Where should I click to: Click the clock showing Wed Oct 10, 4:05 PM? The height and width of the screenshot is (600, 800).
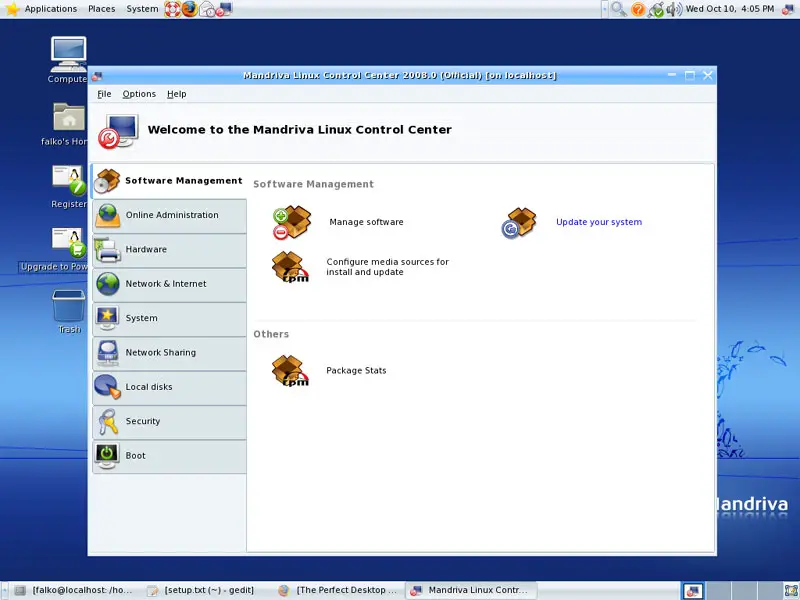(730, 9)
